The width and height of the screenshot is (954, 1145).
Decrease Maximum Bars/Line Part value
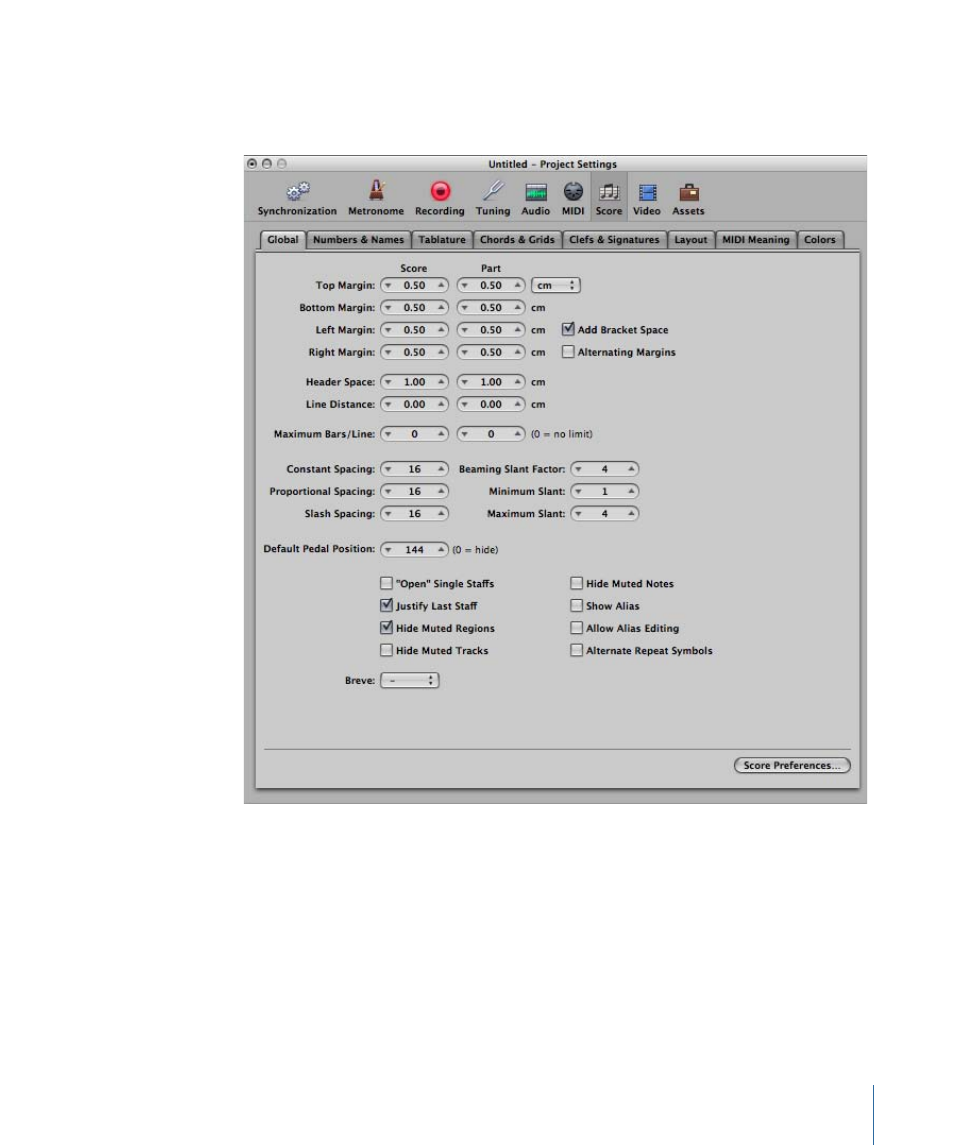[x=465, y=434]
